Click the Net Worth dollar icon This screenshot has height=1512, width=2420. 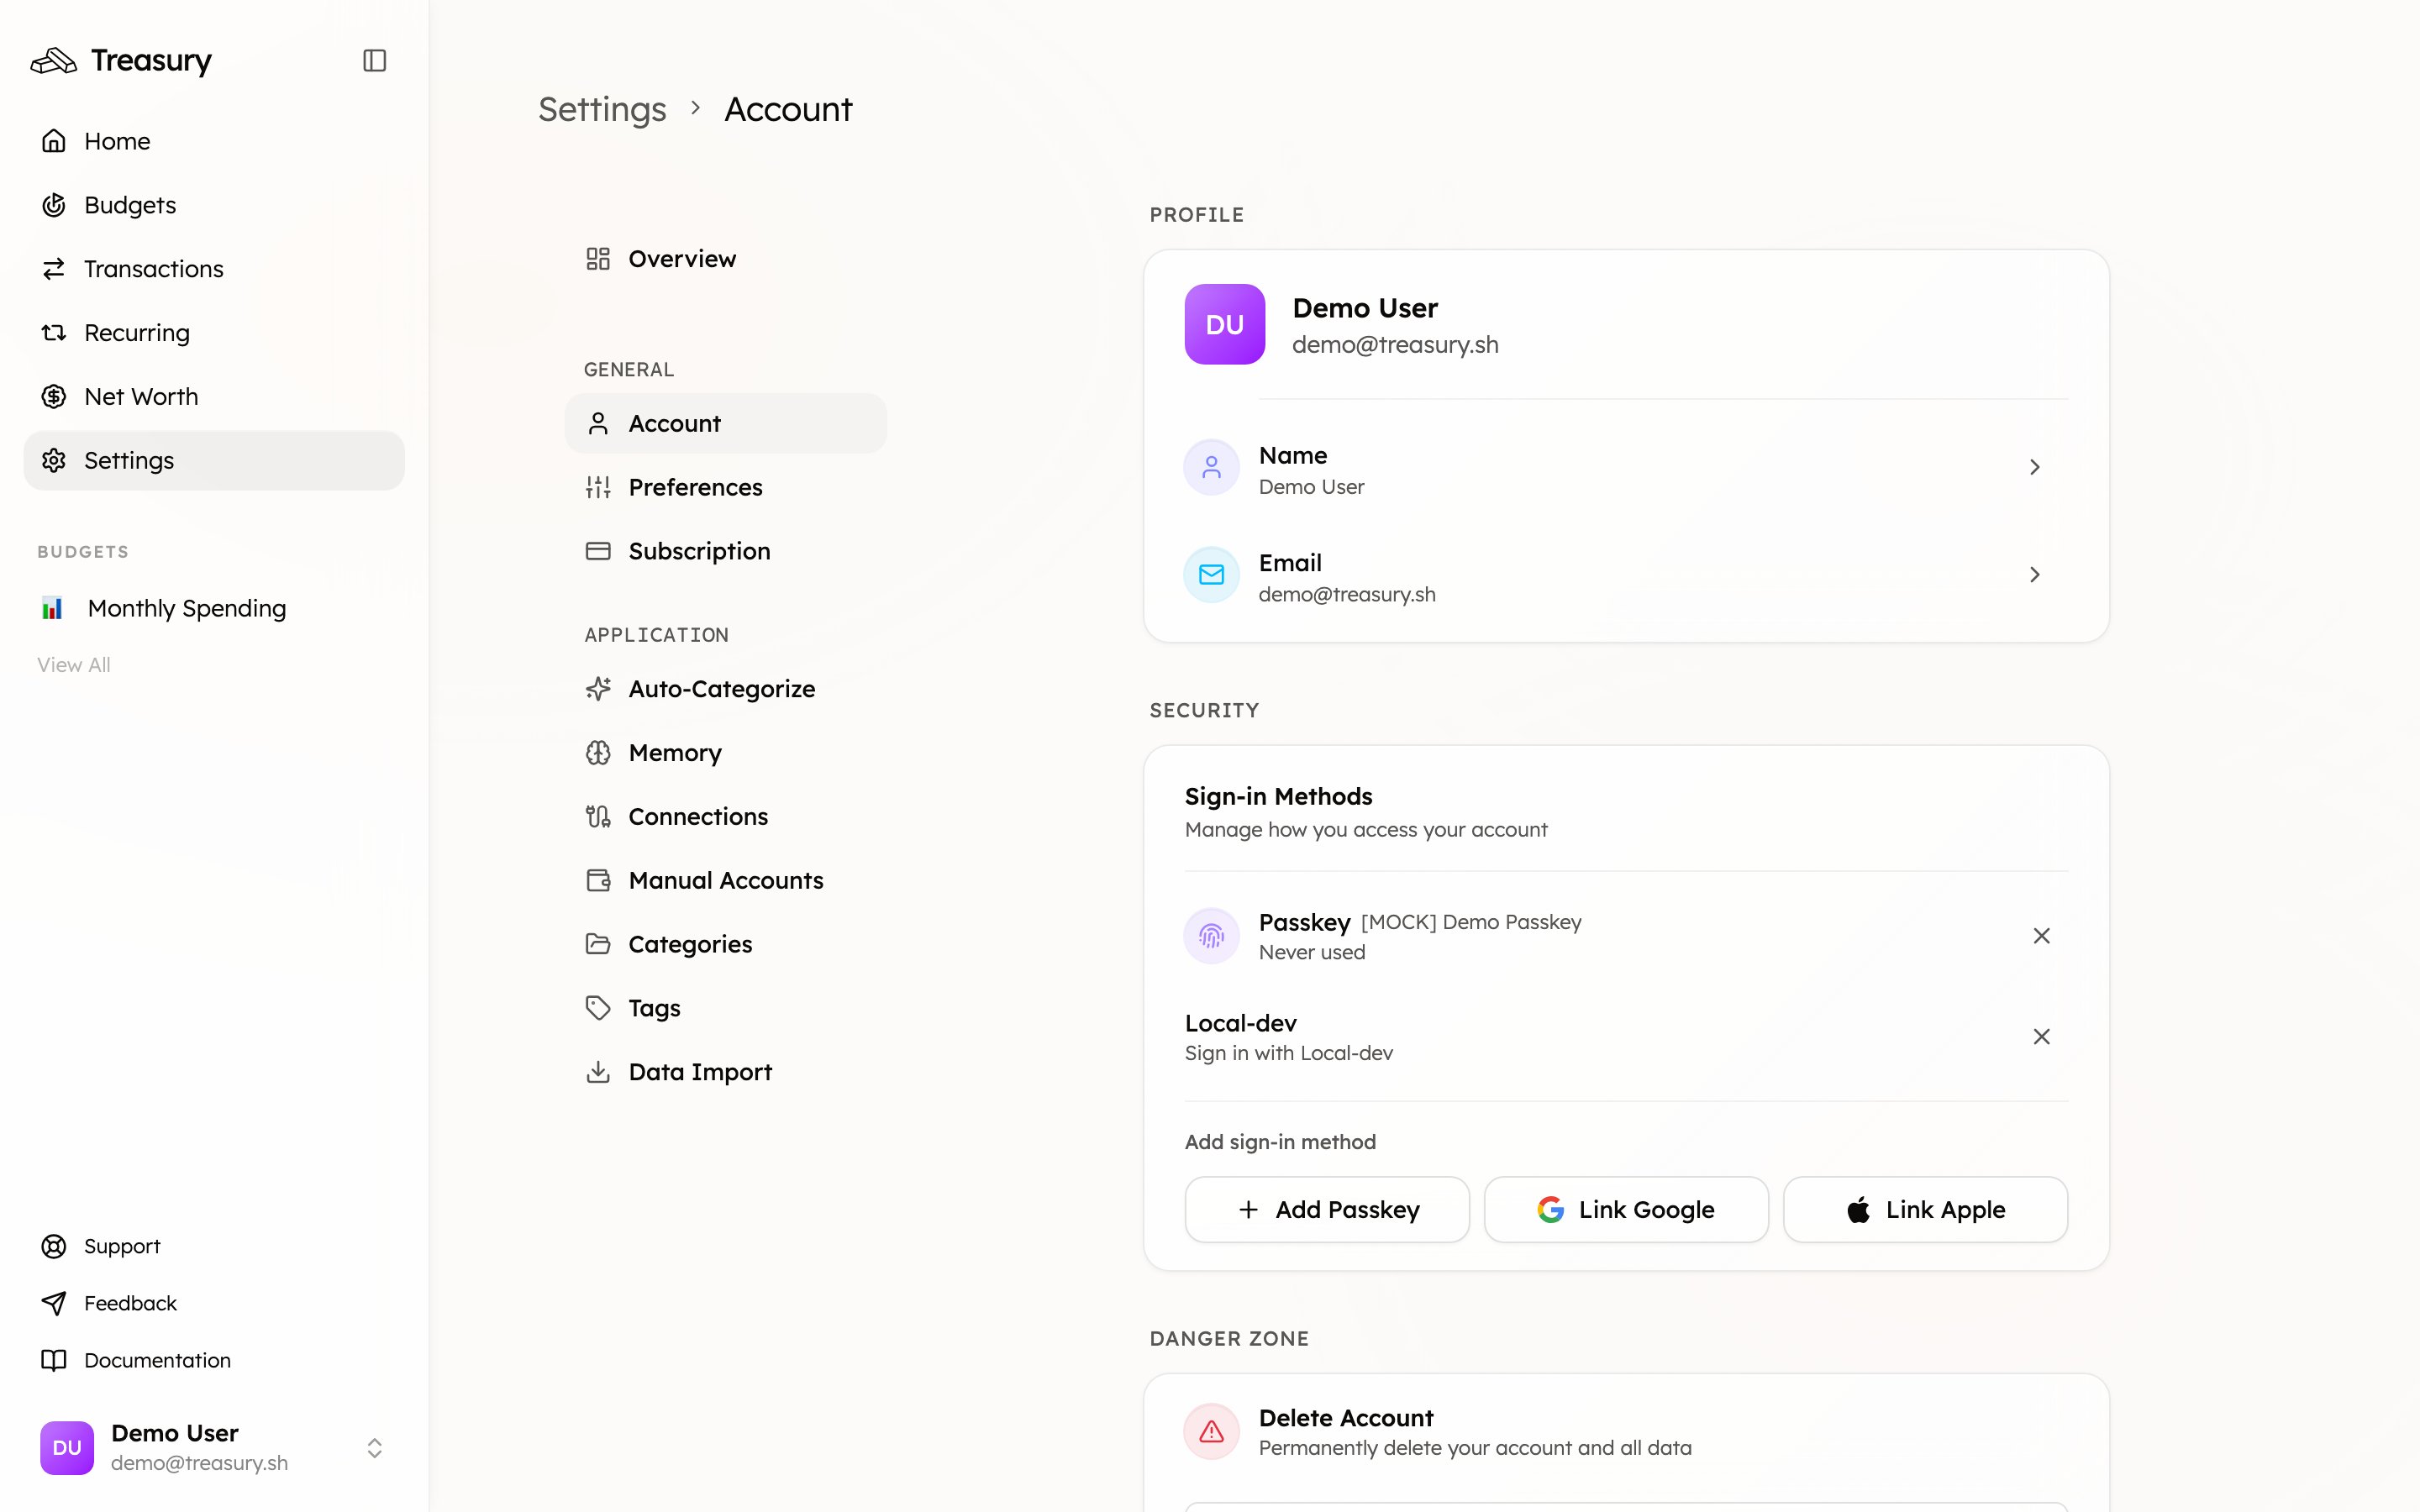[x=54, y=397]
